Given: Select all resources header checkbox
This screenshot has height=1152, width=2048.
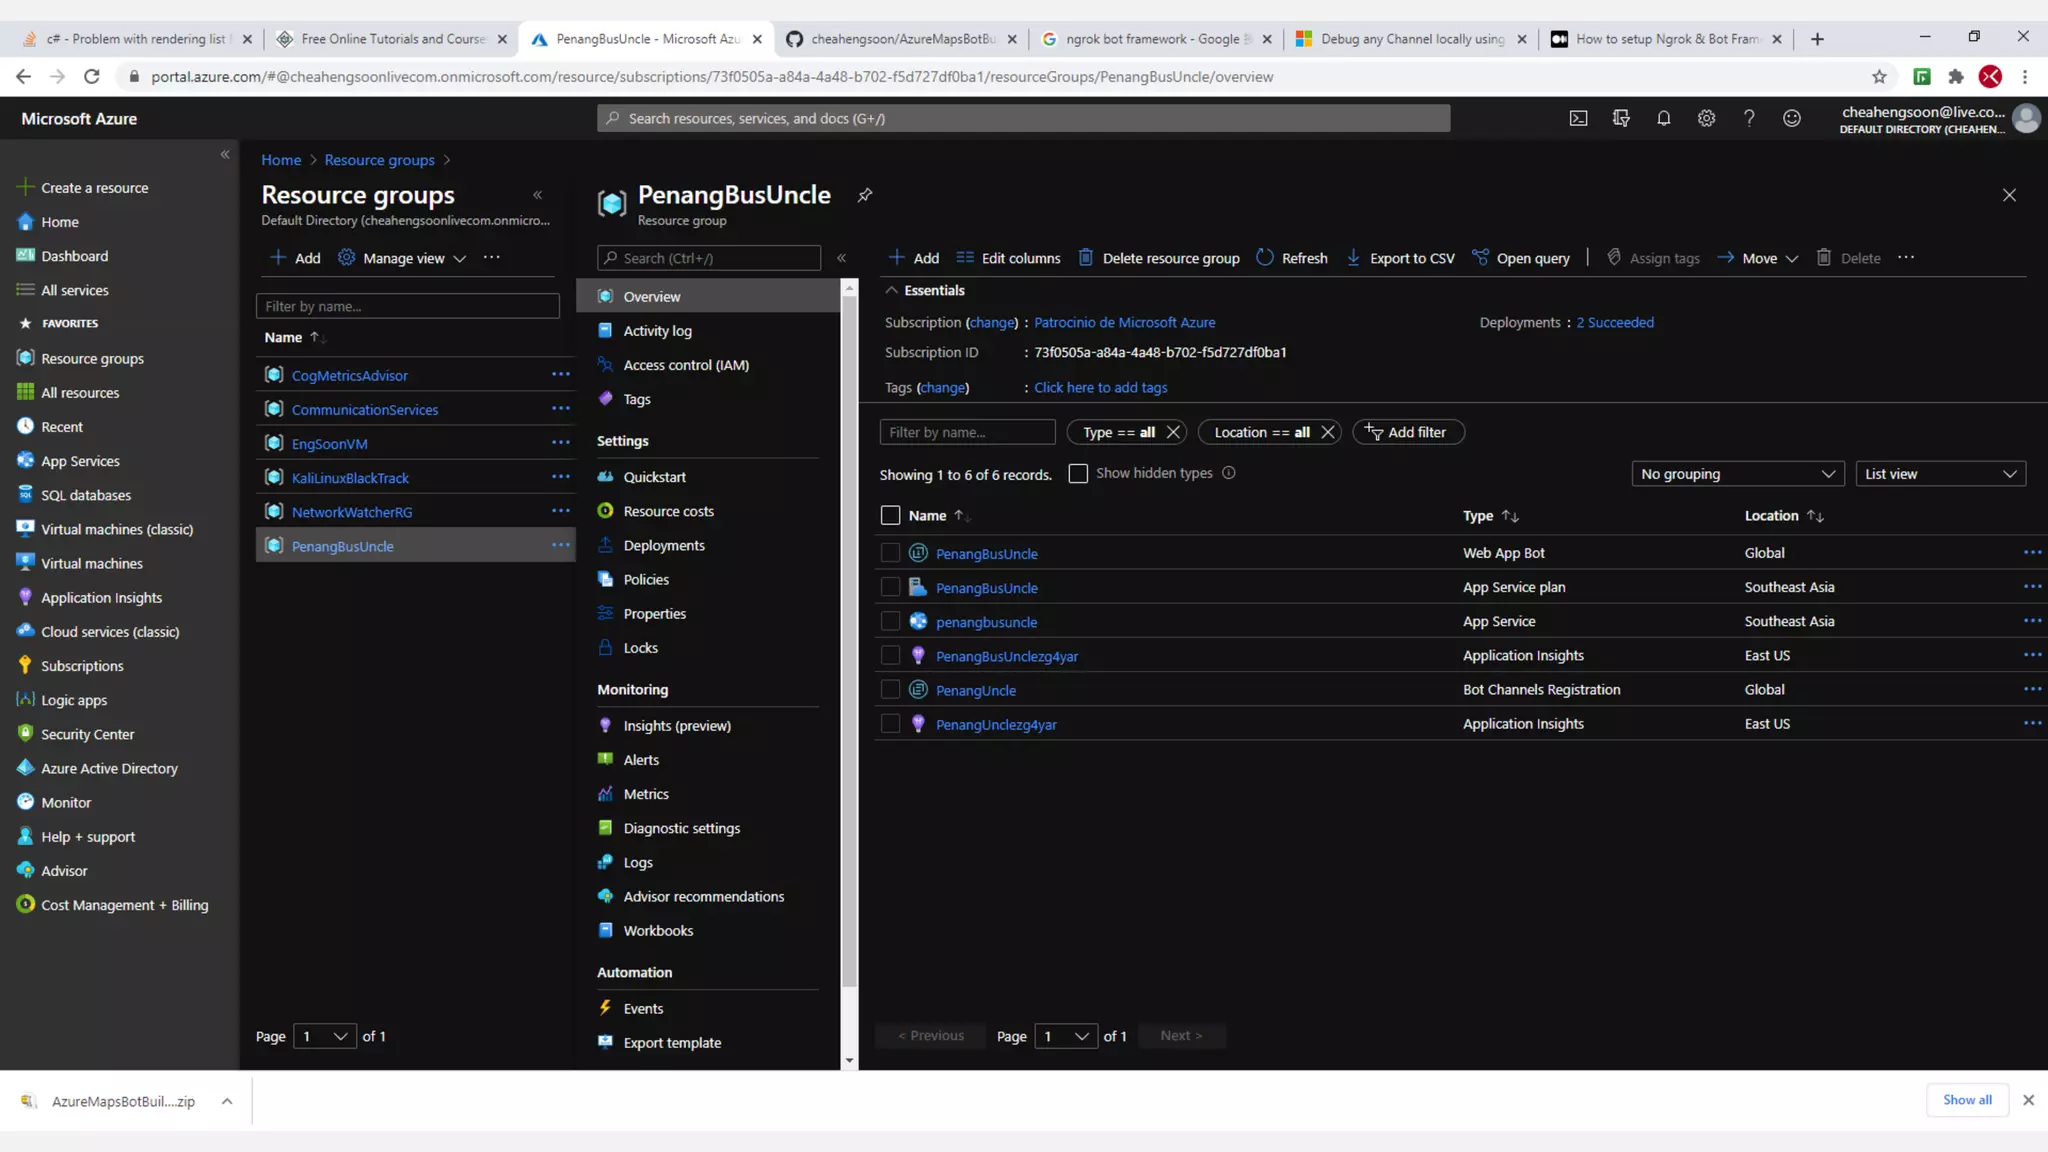Looking at the screenshot, I should (890, 515).
